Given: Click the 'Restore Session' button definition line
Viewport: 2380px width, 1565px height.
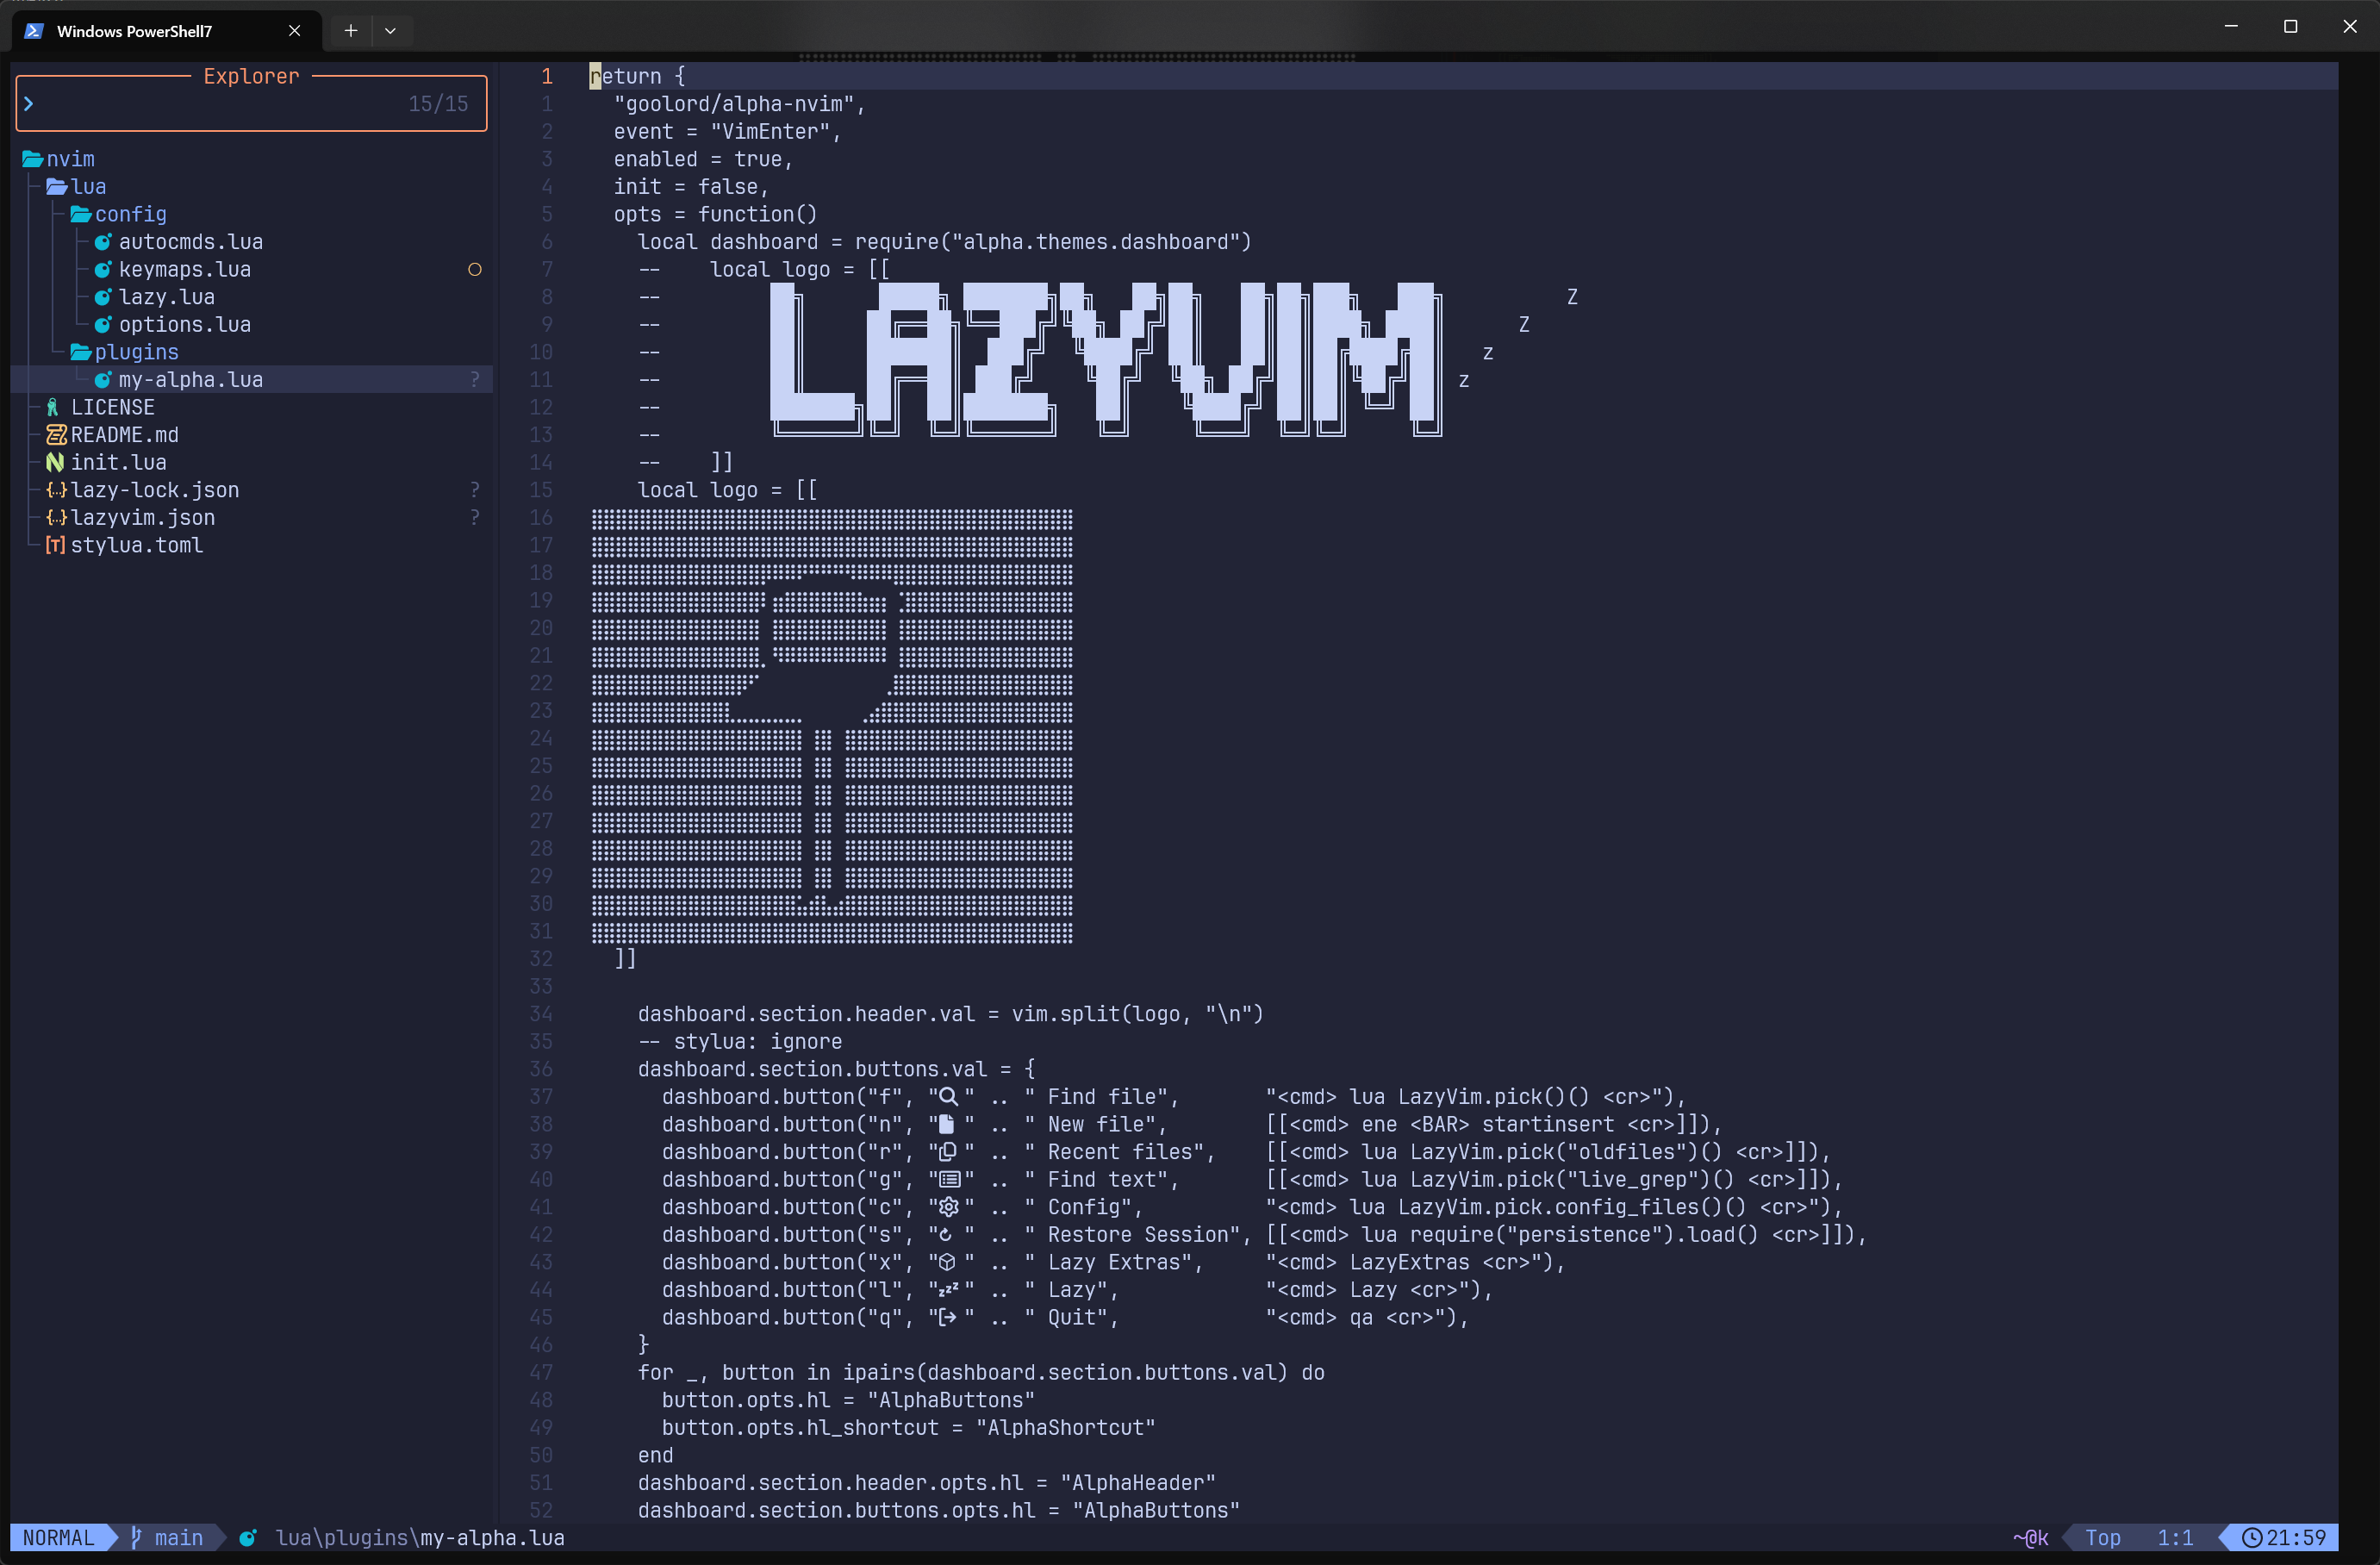Looking at the screenshot, I should click(1264, 1235).
